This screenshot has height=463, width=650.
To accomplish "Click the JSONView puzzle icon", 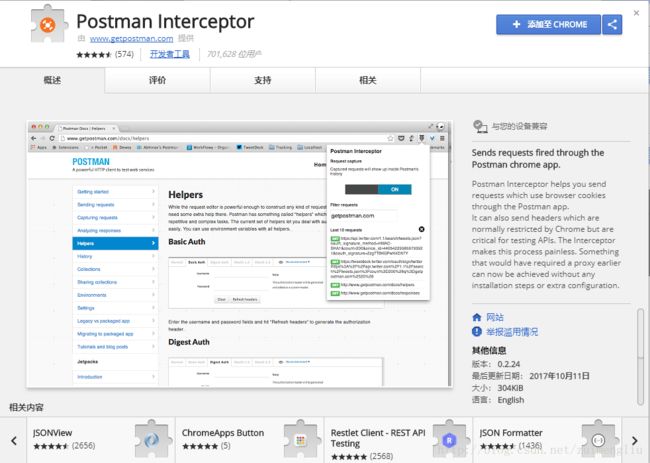I will point(152,439).
